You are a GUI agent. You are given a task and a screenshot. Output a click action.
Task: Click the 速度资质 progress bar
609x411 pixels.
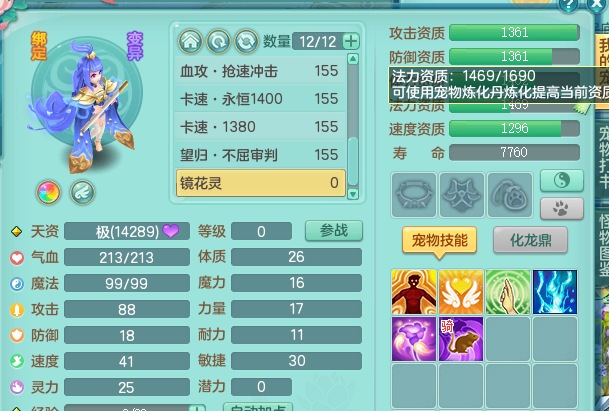point(514,129)
